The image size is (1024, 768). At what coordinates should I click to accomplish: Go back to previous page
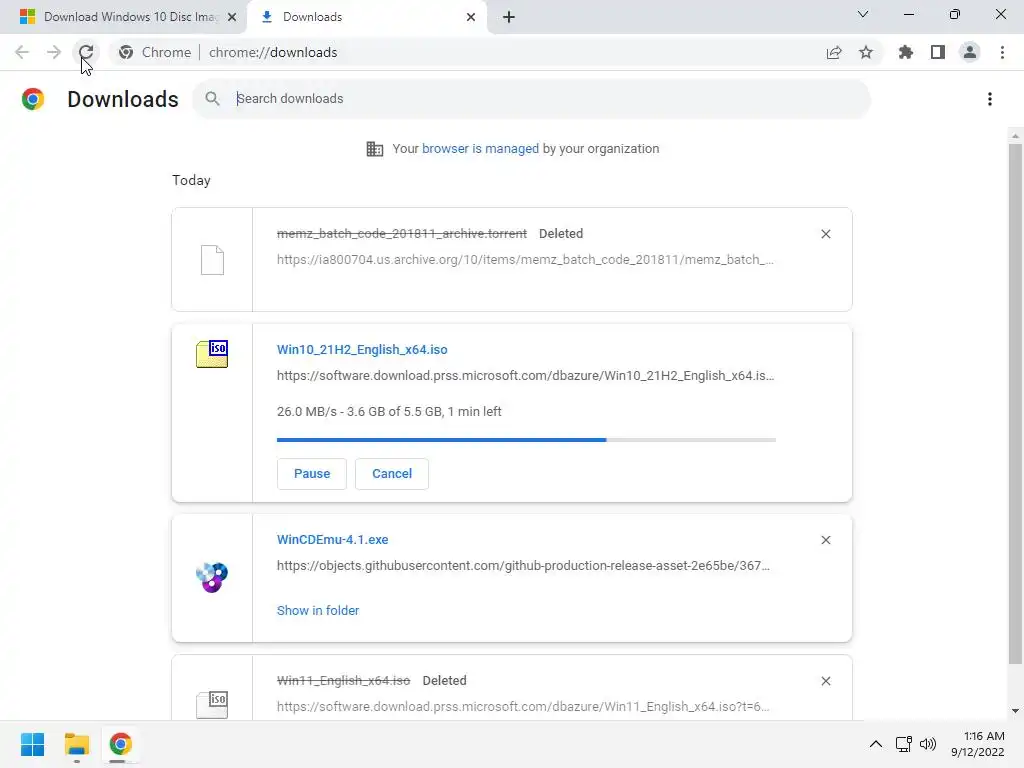pyautogui.click(x=22, y=52)
